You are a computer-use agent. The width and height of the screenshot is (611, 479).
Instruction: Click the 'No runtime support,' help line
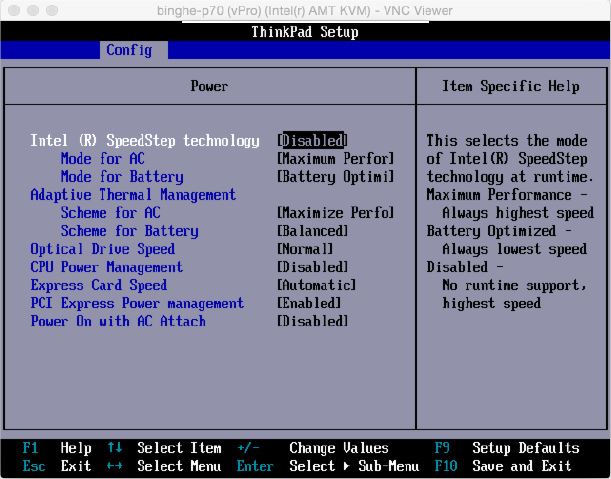(514, 285)
